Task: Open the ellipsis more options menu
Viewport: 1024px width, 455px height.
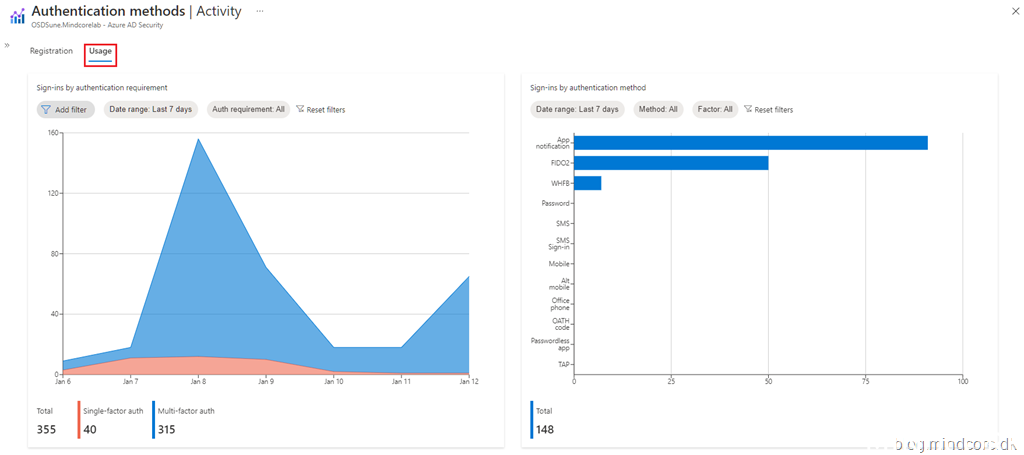Action: pos(260,10)
